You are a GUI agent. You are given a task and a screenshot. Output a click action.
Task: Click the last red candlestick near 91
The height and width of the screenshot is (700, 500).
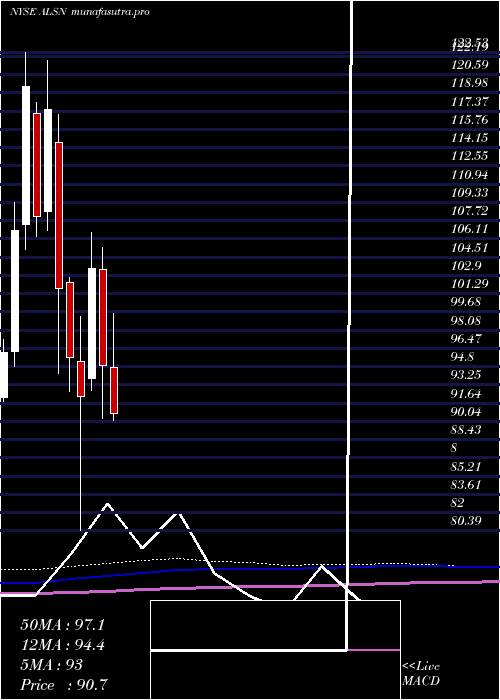(114, 391)
